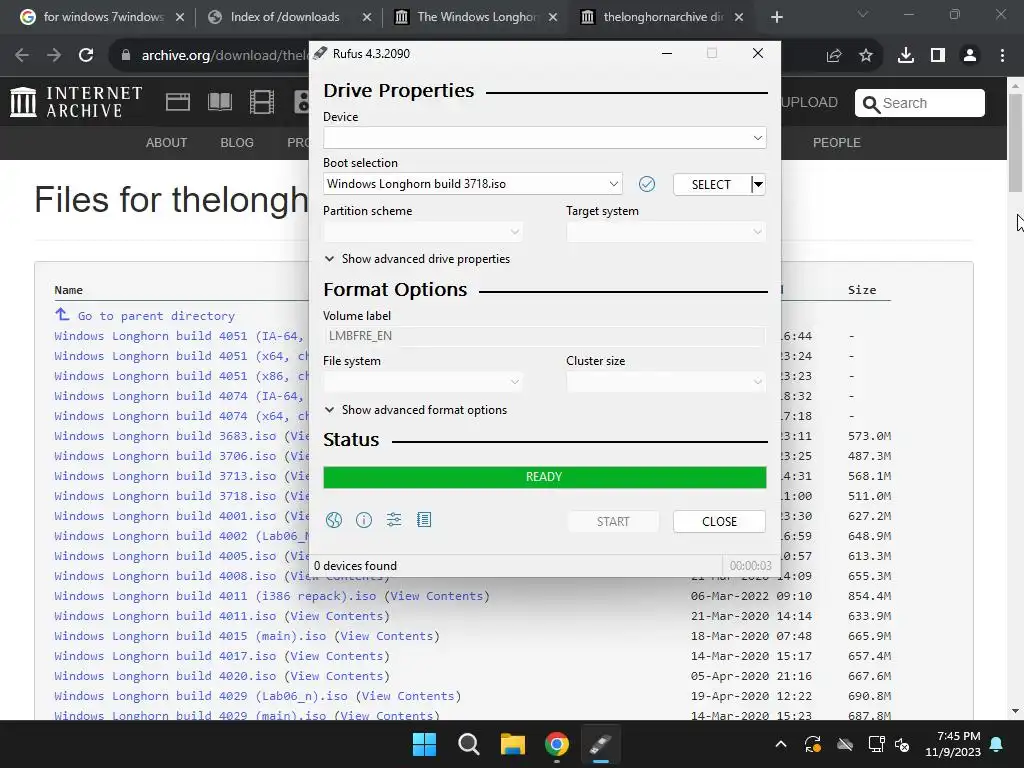Switch to thelonghornarchive directory tab

[662, 17]
